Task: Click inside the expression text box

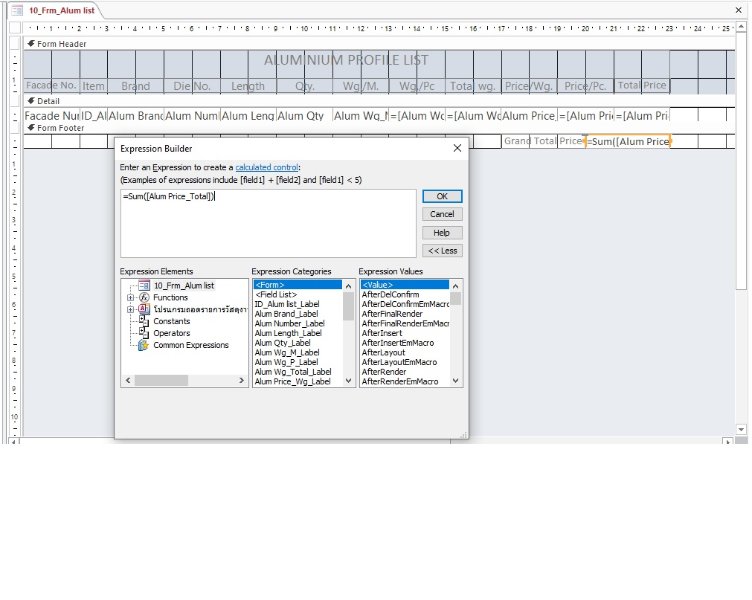Action: point(268,225)
